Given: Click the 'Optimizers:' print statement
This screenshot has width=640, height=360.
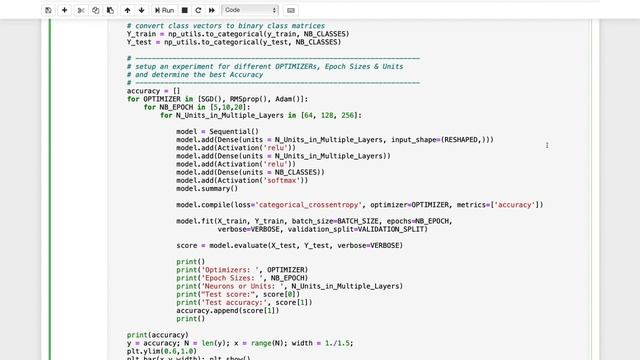Looking at the screenshot, I should point(242,270).
